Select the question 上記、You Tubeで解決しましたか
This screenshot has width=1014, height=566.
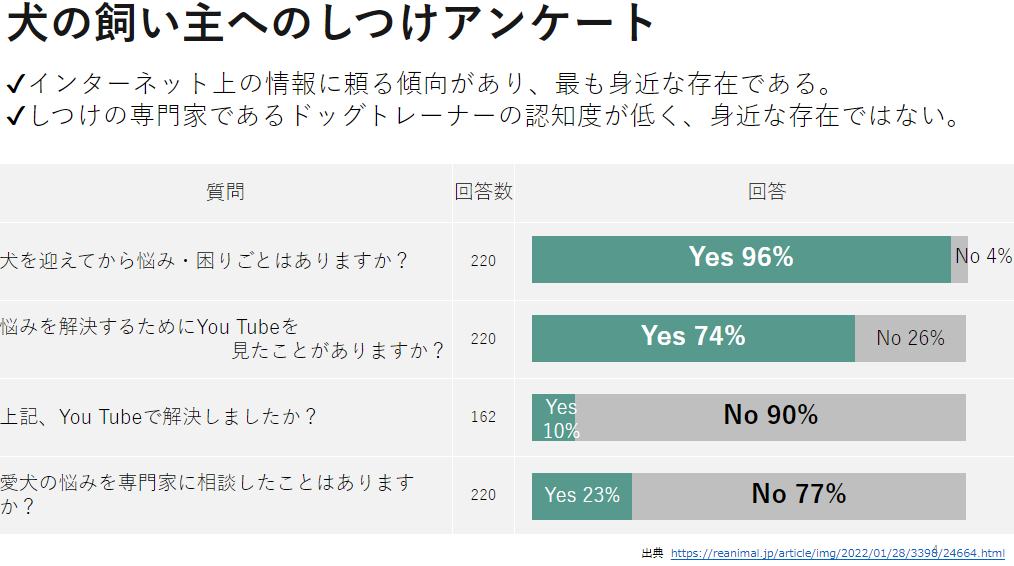pyautogui.click(x=160, y=417)
